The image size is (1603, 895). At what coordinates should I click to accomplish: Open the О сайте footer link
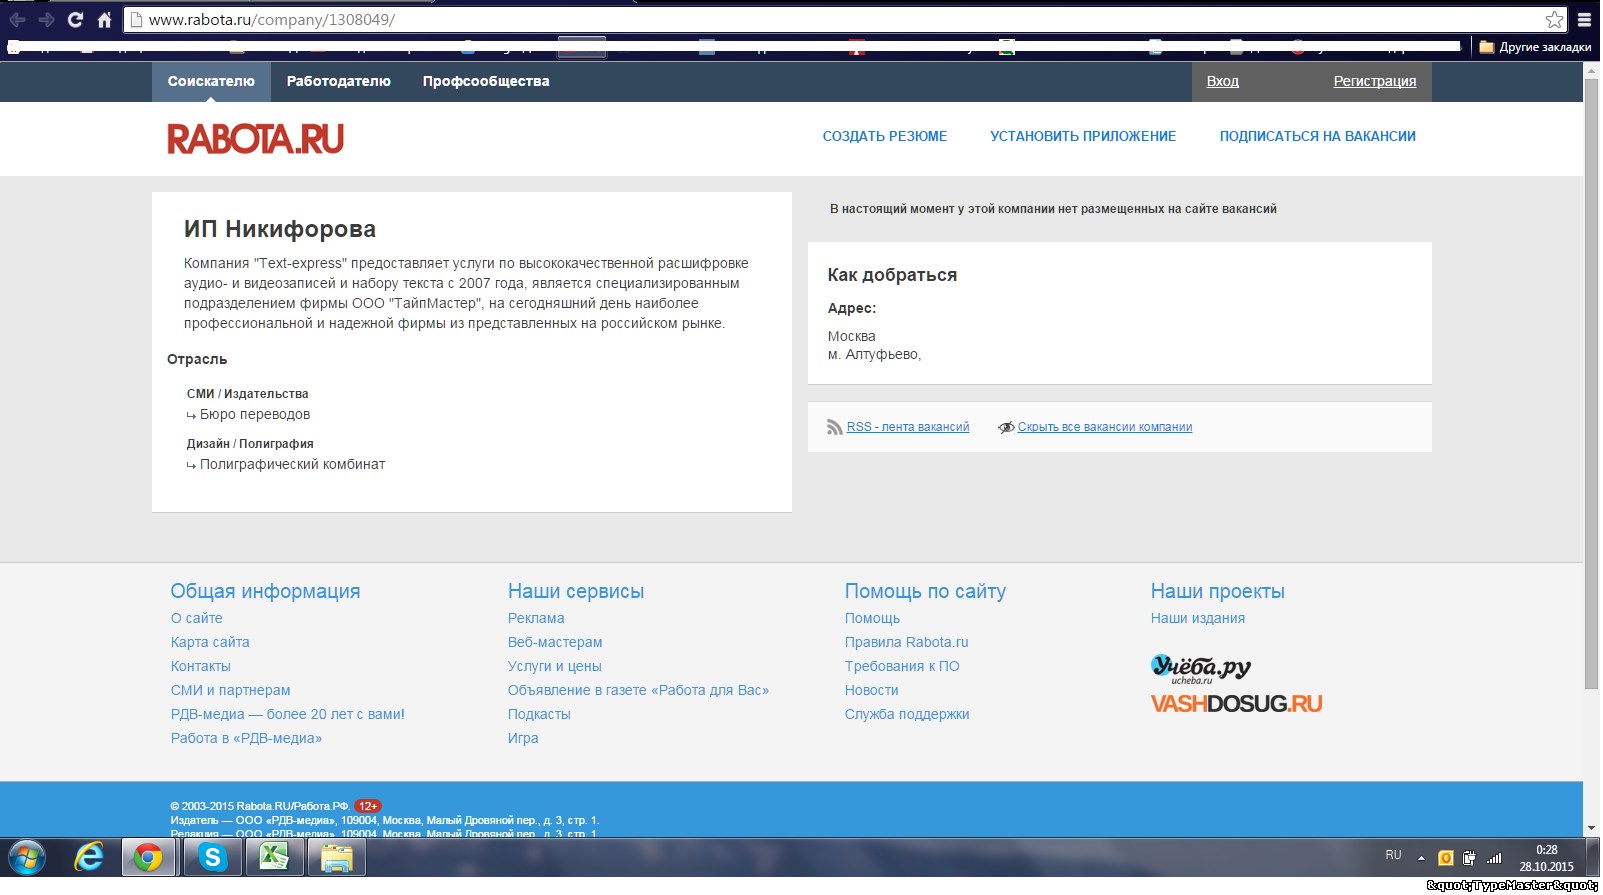tap(196, 618)
